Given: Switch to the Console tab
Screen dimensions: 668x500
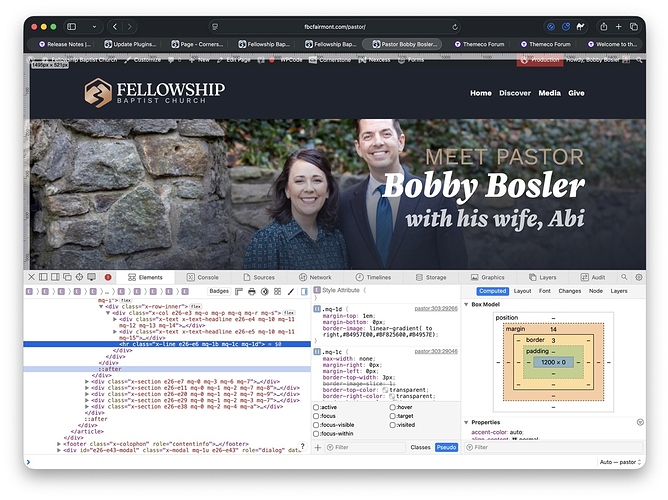Looking at the screenshot, I should click(x=202, y=277).
